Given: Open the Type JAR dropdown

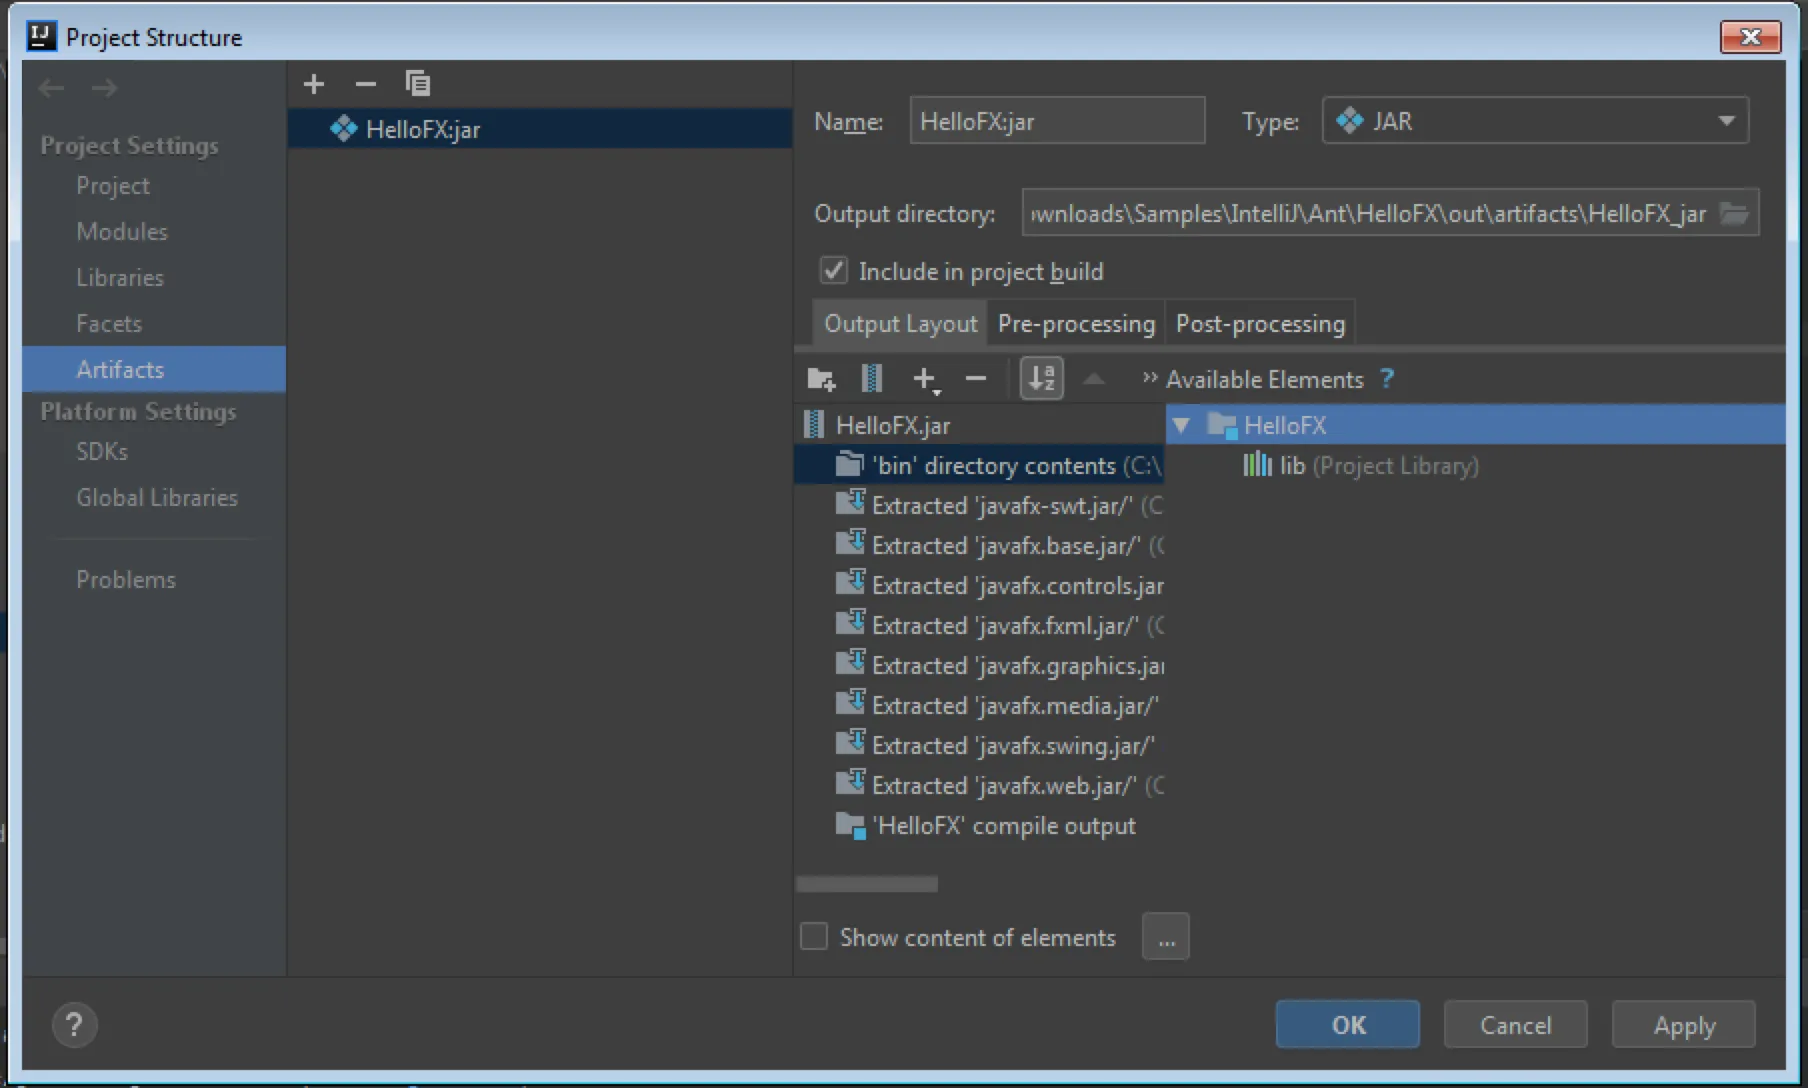Looking at the screenshot, I should coord(1535,121).
